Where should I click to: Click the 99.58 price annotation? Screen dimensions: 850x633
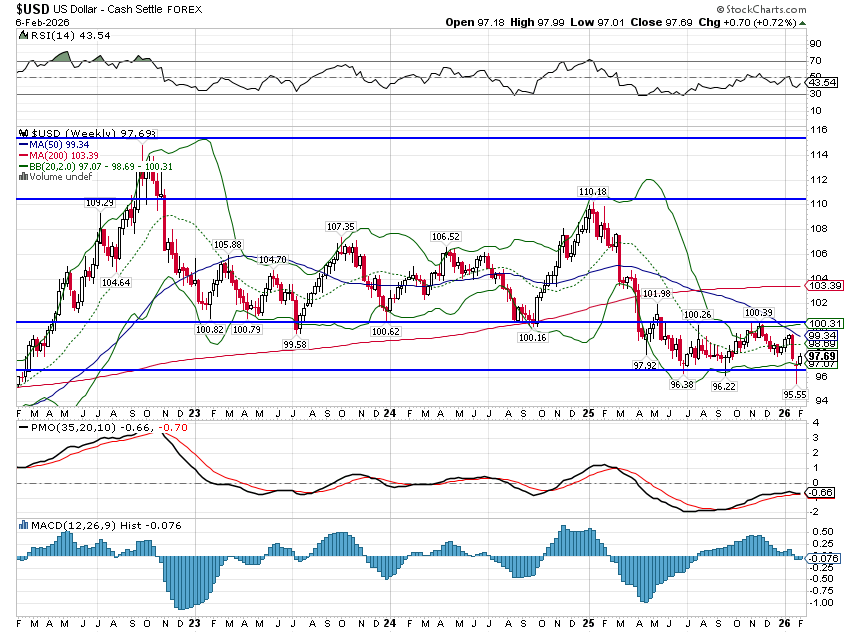pyautogui.click(x=294, y=344)
